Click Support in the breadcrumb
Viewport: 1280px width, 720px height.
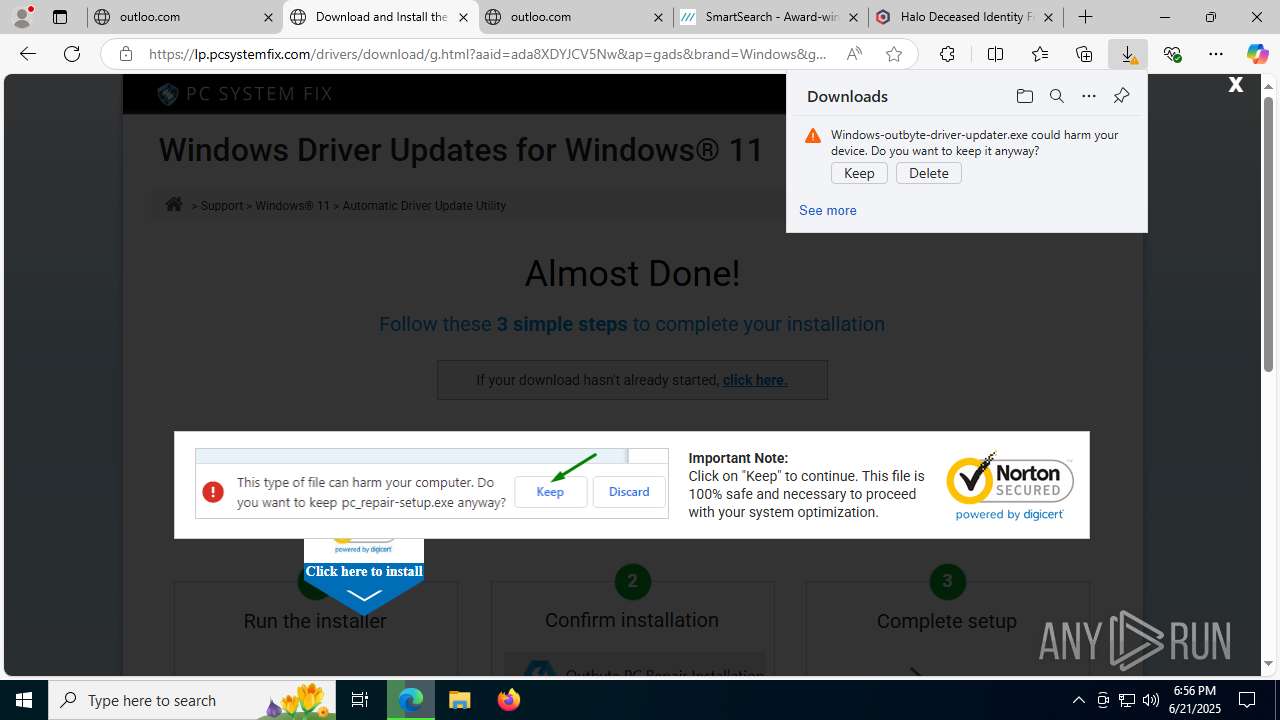pyautogui.click(x=222, y=205)
